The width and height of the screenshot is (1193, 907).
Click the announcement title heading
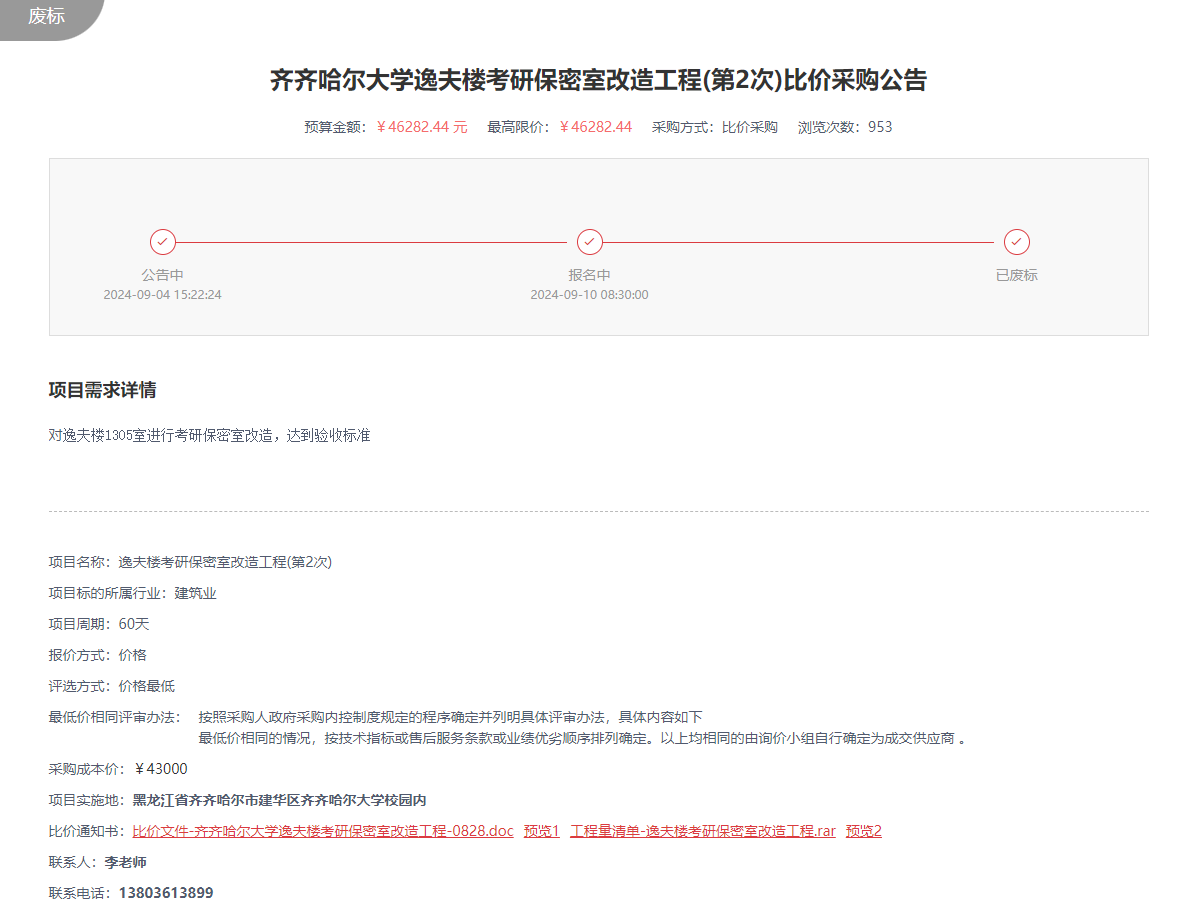click(598, 80)
